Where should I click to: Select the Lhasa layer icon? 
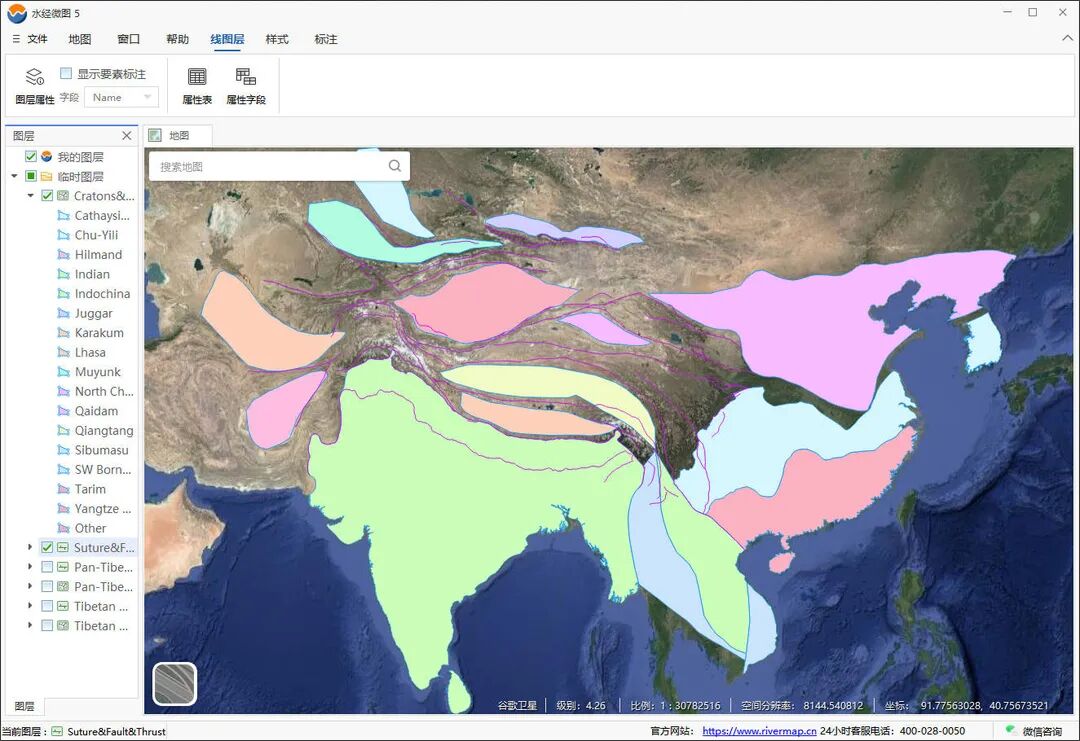[x=63, y=353]
